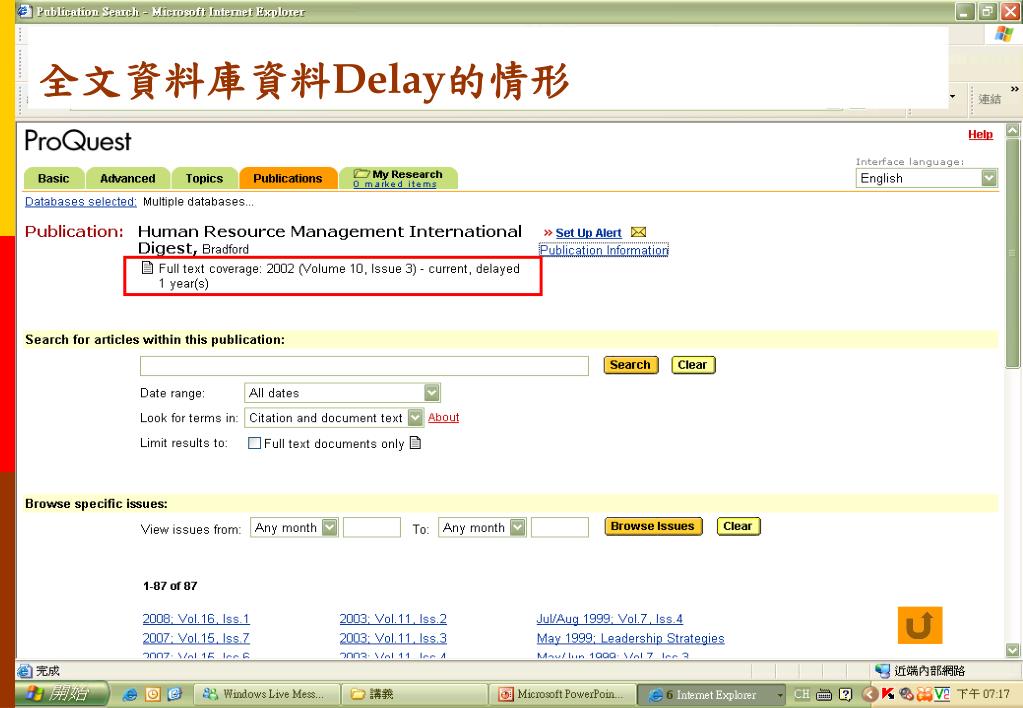
Task: Click the full text coverage document icon
Action: pos(147,268)
